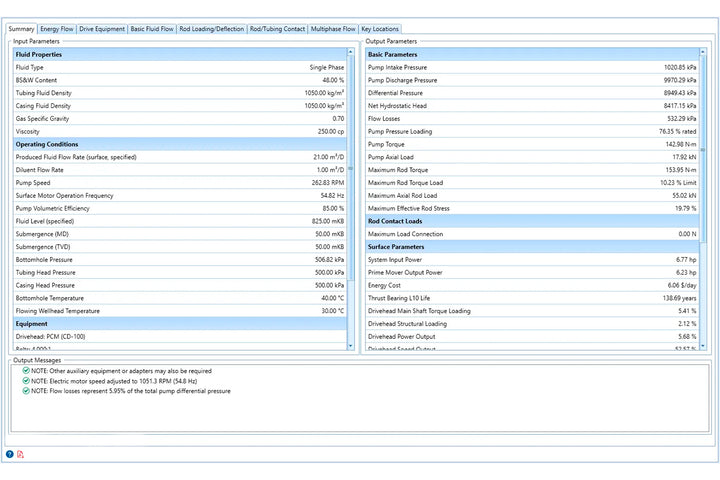Click Maximum Load Connection row

(532, 234)
